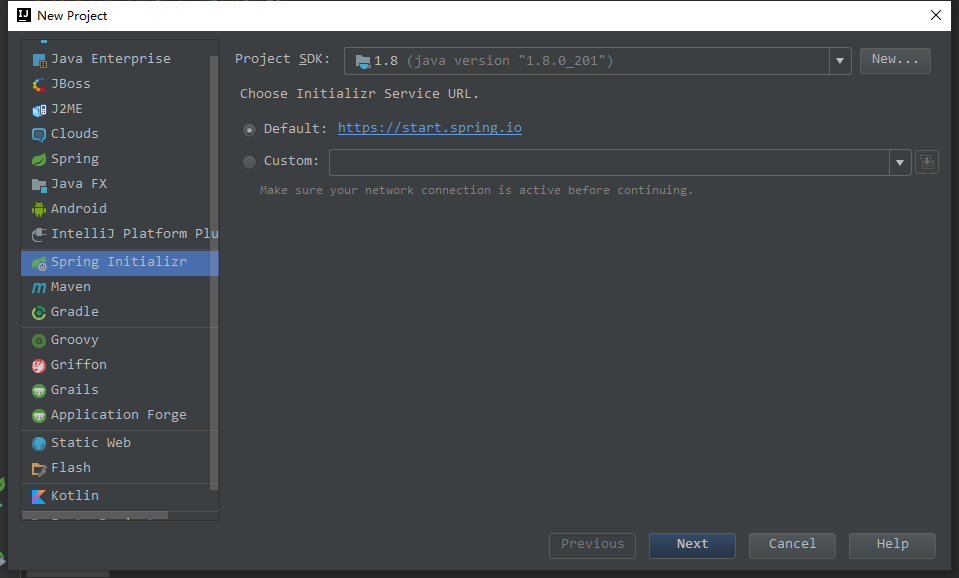Click the Maven project icon
The image size is (959, 578).
(39, 287)
